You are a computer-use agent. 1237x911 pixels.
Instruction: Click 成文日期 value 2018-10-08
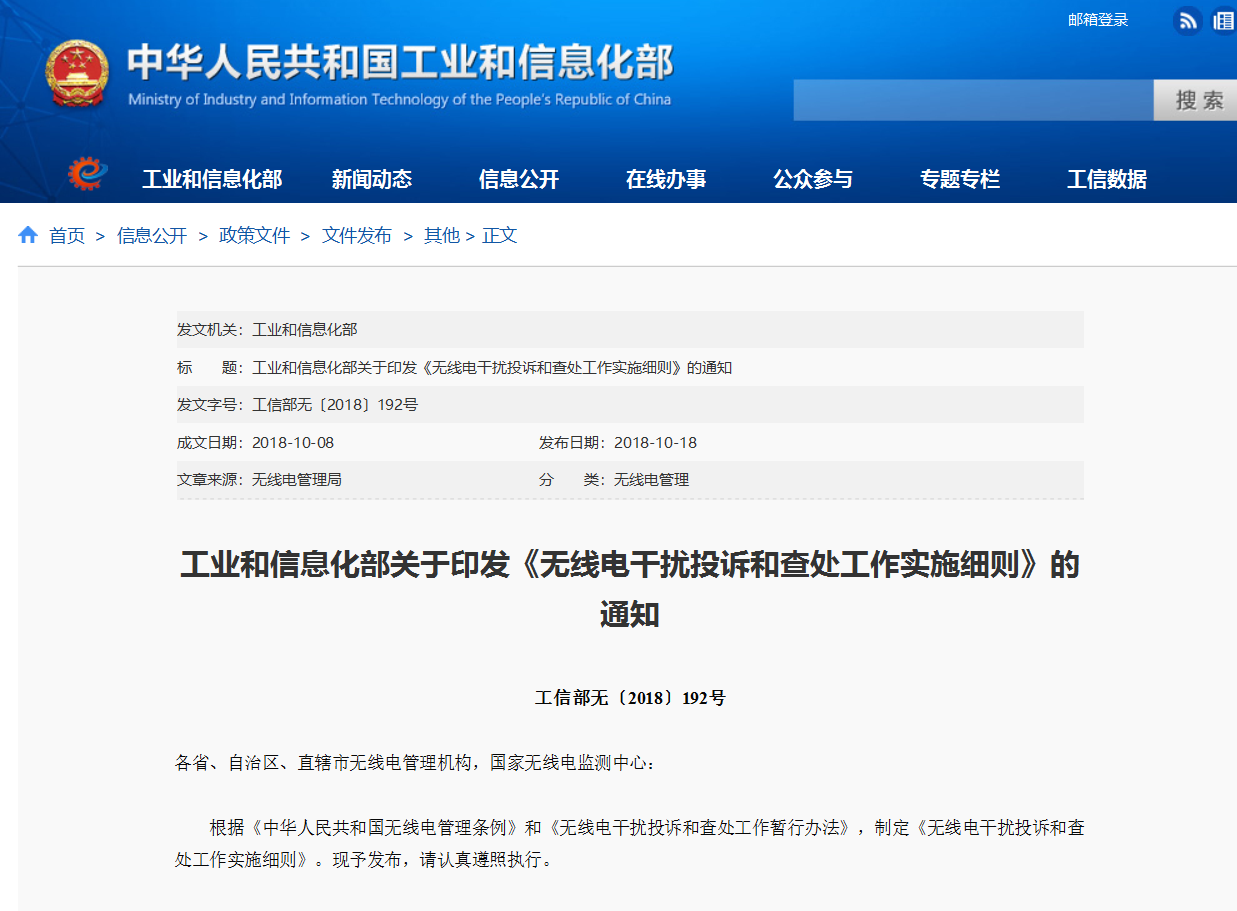point(293,442)
